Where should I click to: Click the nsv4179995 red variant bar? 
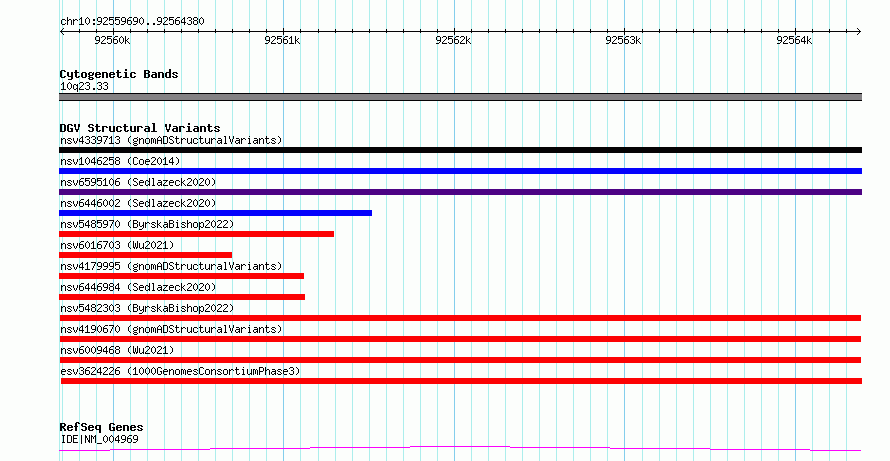point(182,276)
